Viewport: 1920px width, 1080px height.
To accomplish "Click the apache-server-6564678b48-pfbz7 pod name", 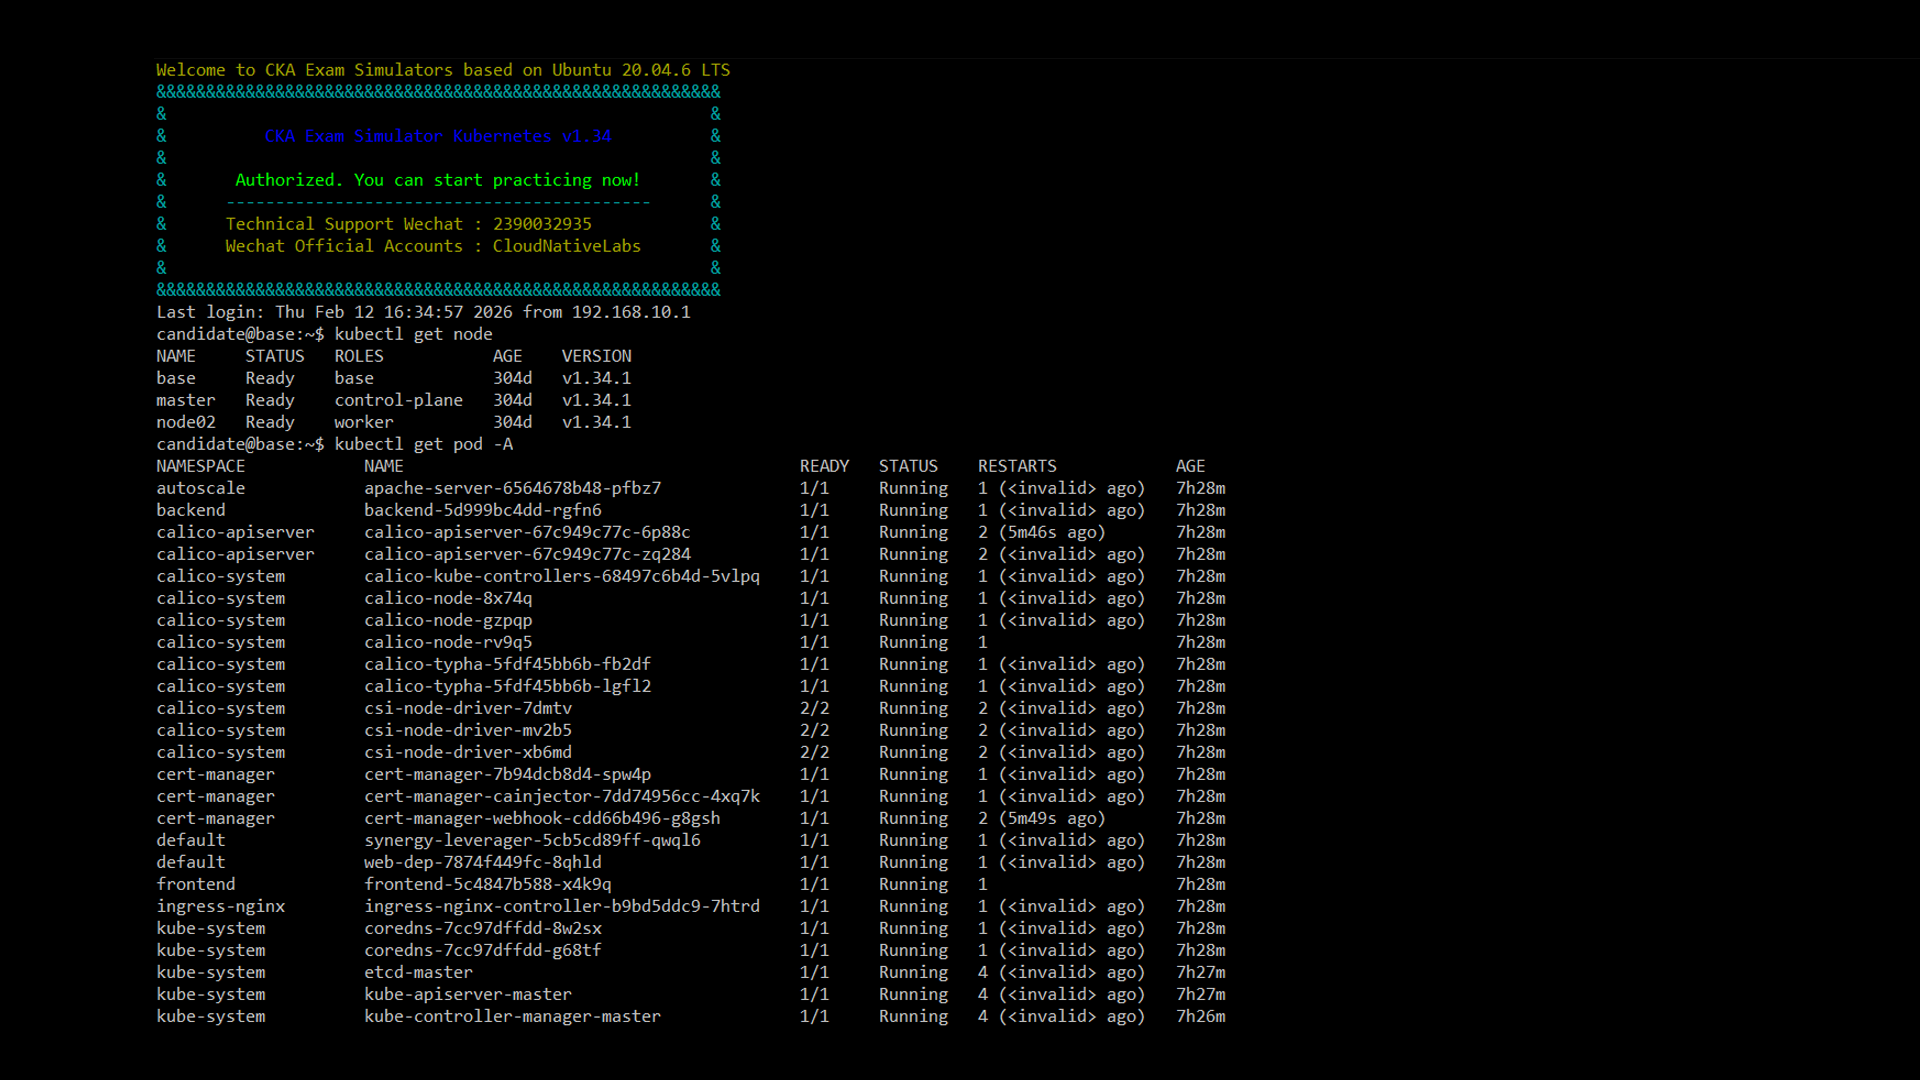I will click(512, 488).
